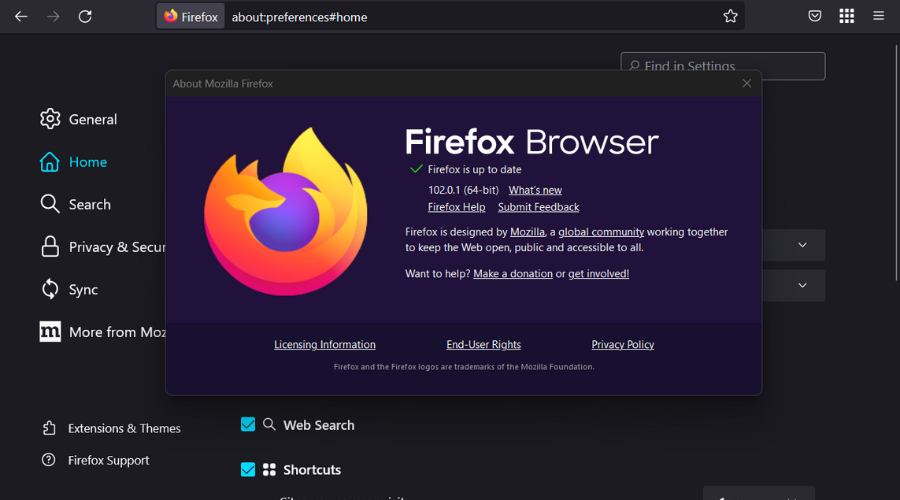Open the Firefox Help link
Screen dimensions: 900x500
[456, 207]
